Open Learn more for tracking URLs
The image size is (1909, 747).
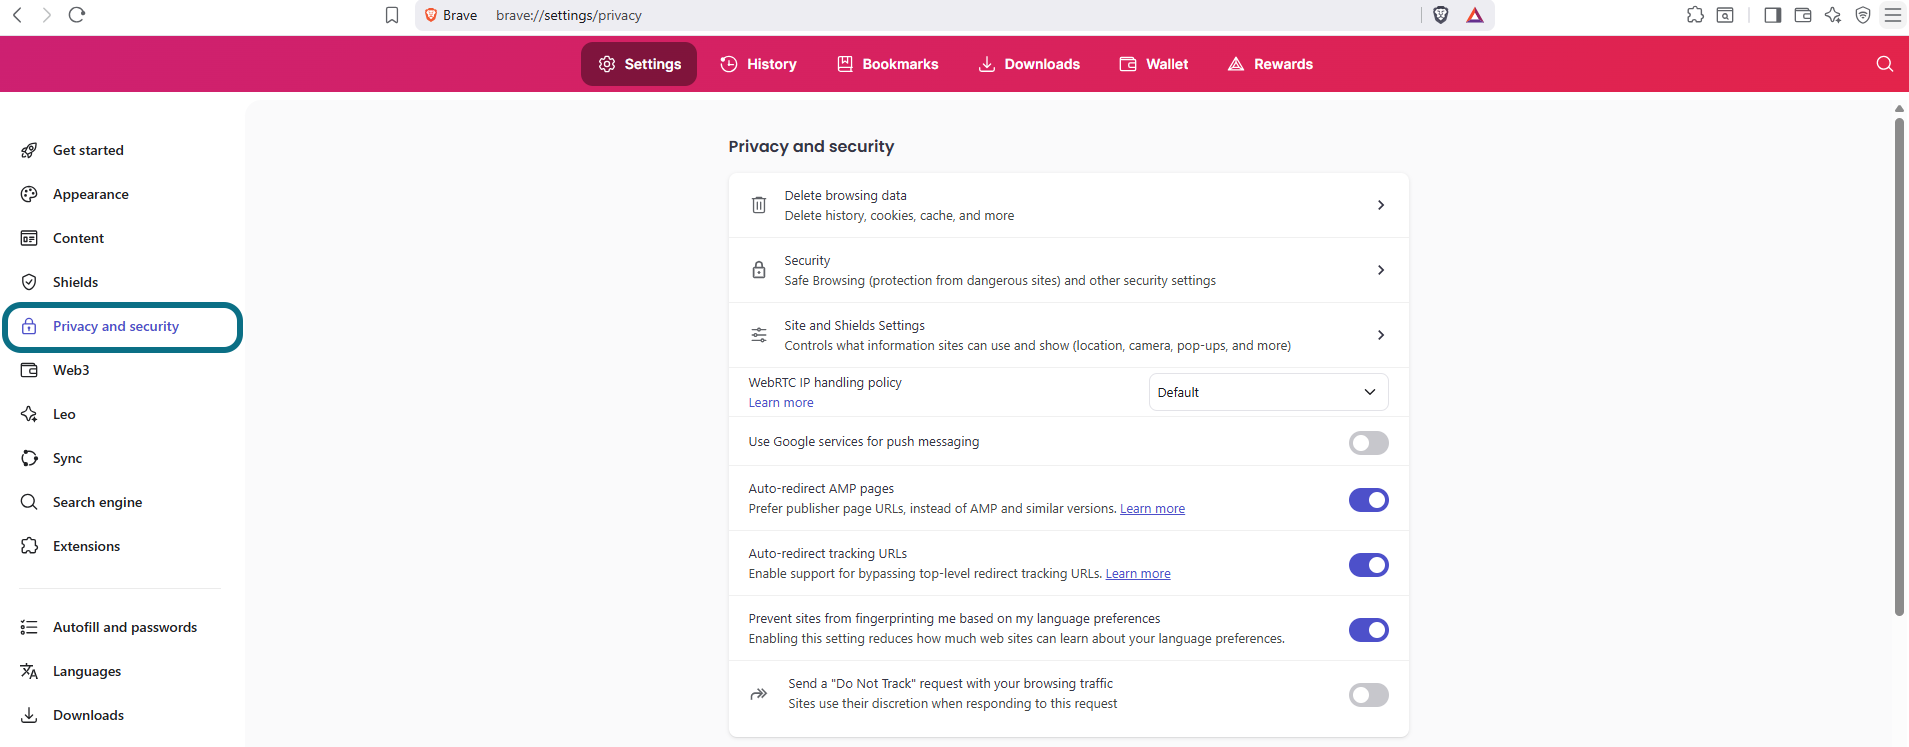tap(1138, 574)
